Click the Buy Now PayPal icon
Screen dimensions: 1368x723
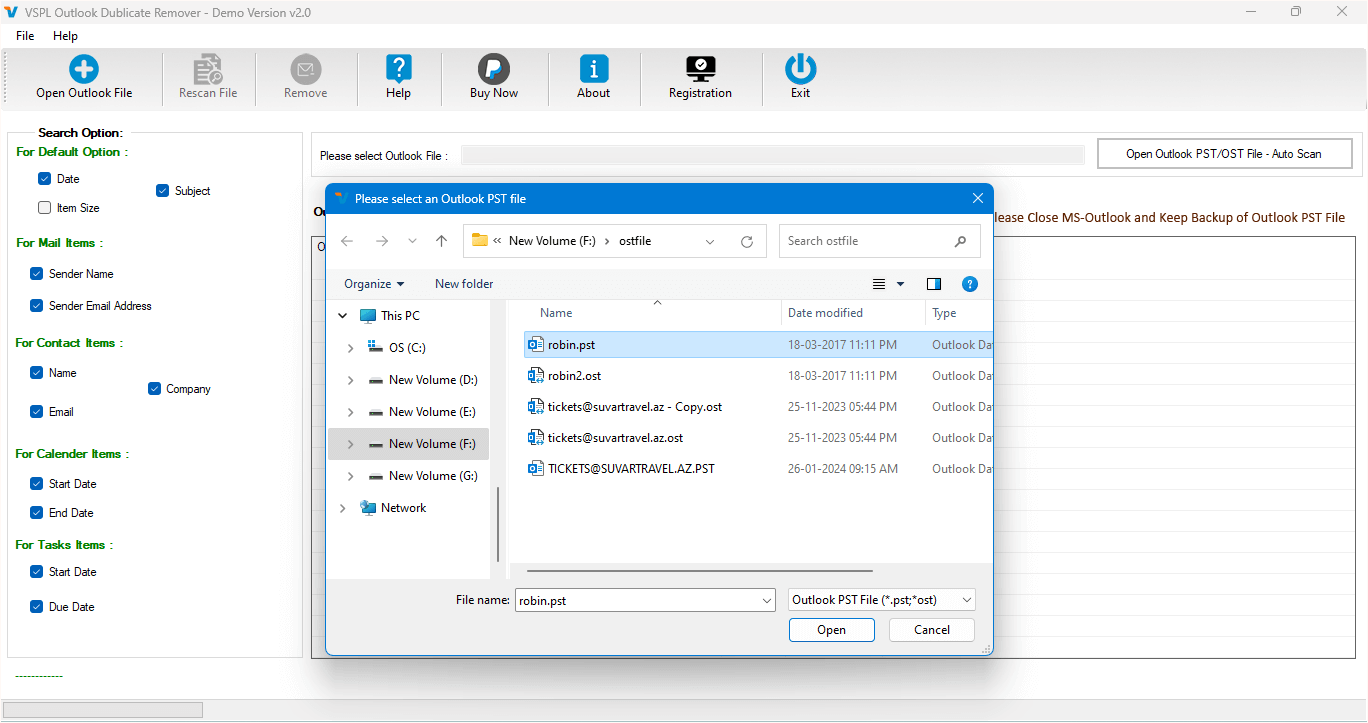click(494, 69)
